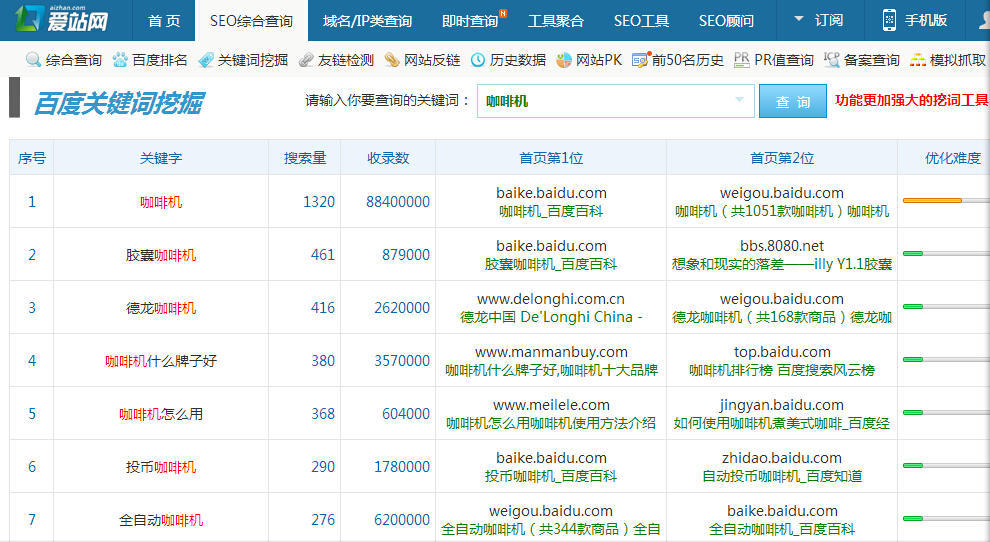Open zhidao.baidu.com result link
The width and height of the screenshot is (990, 542).
point(782,458)
